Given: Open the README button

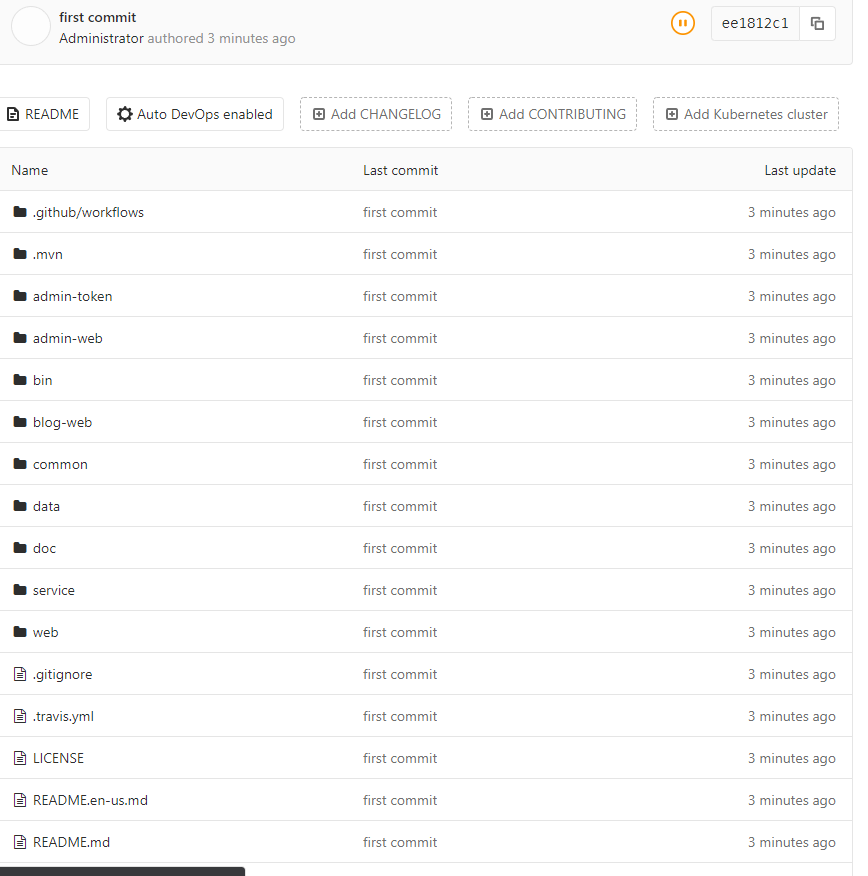Looking at the screenshot, I should point(43,114).
